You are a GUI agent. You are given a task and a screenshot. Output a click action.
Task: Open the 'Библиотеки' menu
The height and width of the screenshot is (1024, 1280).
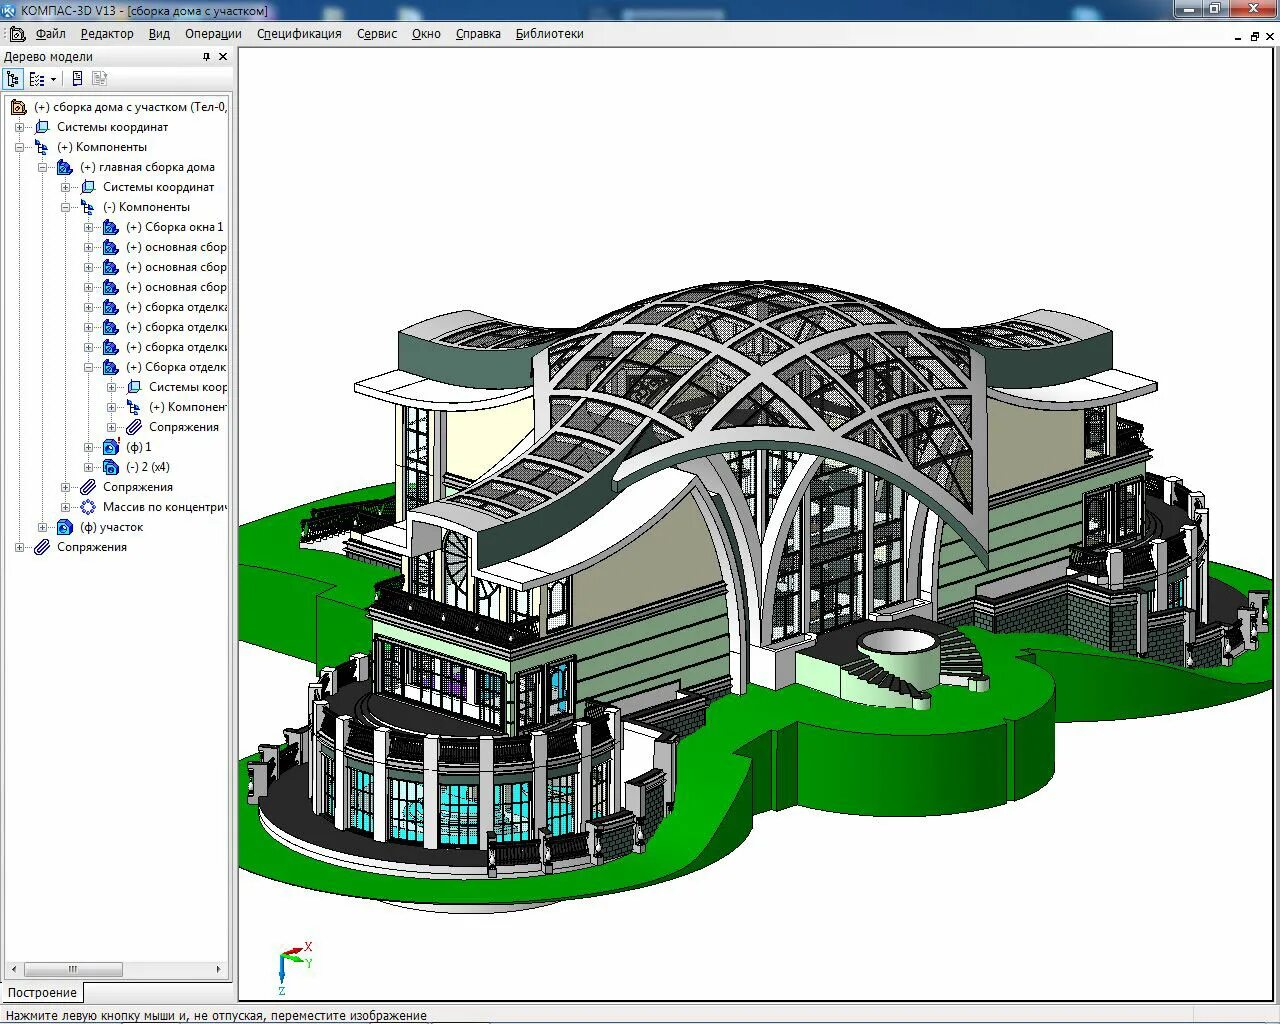point(549,34)
